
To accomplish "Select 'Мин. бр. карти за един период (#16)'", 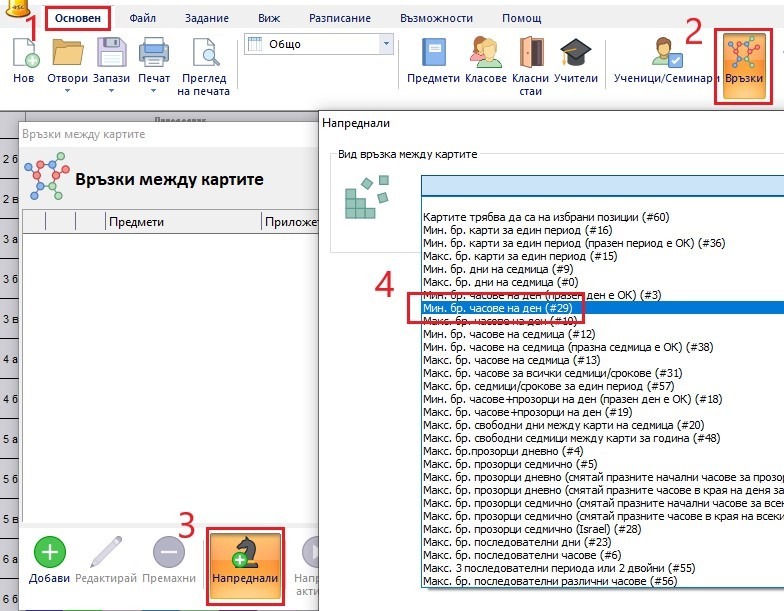I will [x=518, y=230].
